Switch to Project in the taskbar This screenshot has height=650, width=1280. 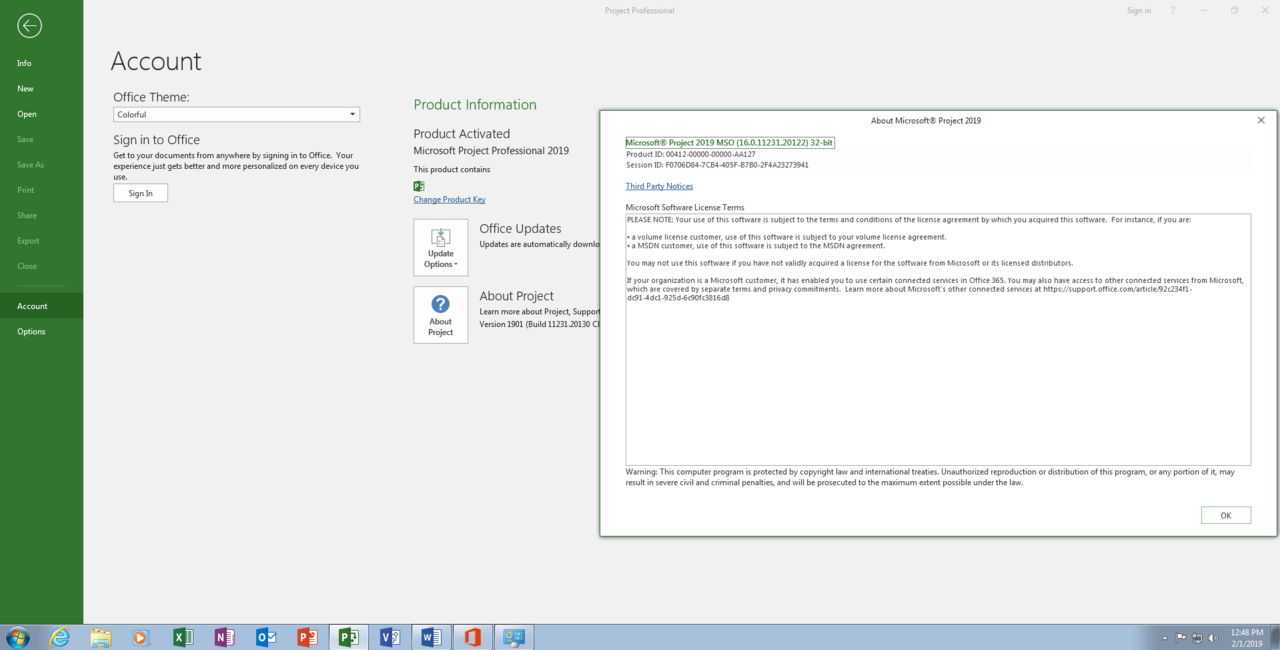349,637
